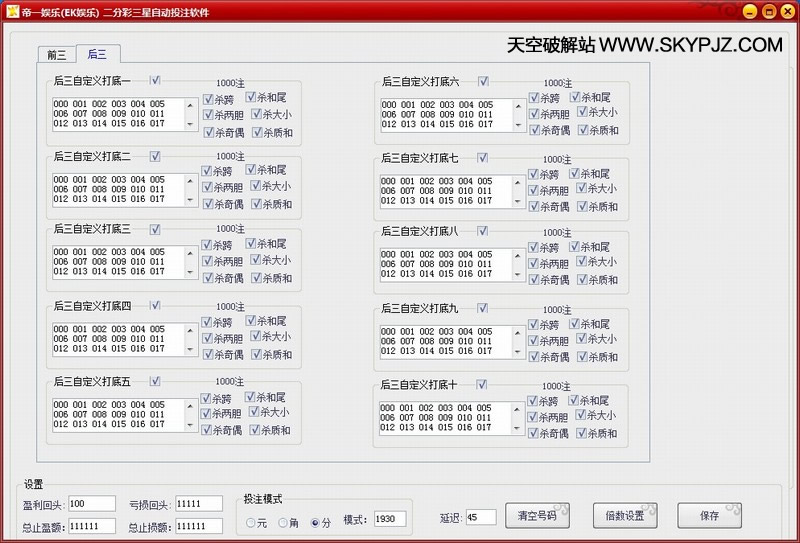
Task: Uncheck 杀跨 in 后三自定义打底一 group
Action: 208,100
